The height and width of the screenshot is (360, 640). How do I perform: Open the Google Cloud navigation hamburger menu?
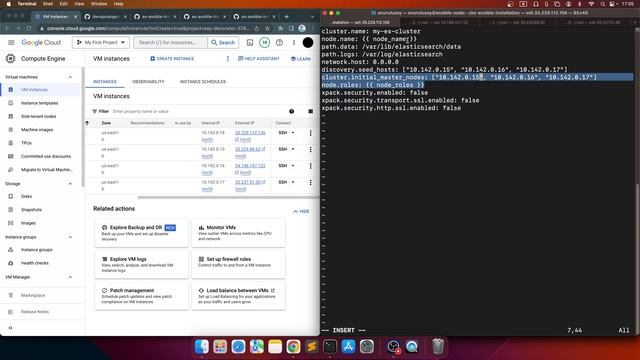[x=11, y=42]
